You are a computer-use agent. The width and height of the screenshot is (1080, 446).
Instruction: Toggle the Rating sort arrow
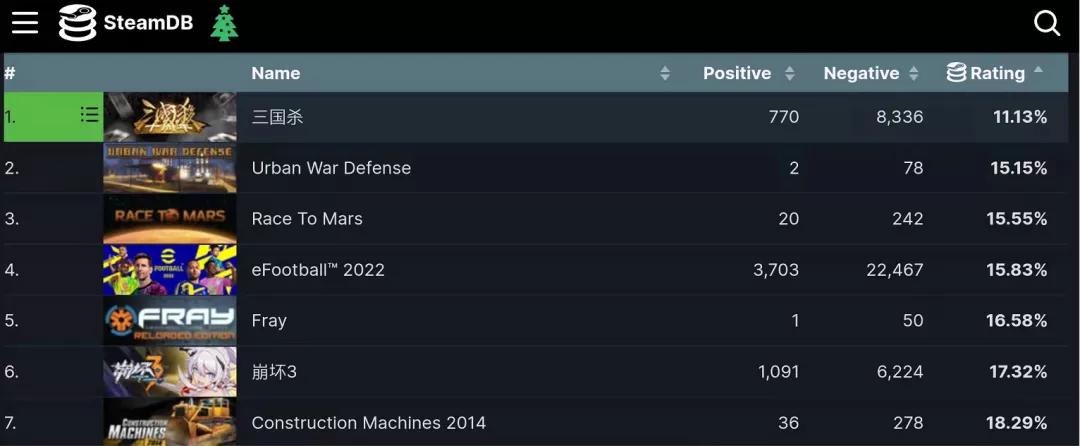[1038, 71]
